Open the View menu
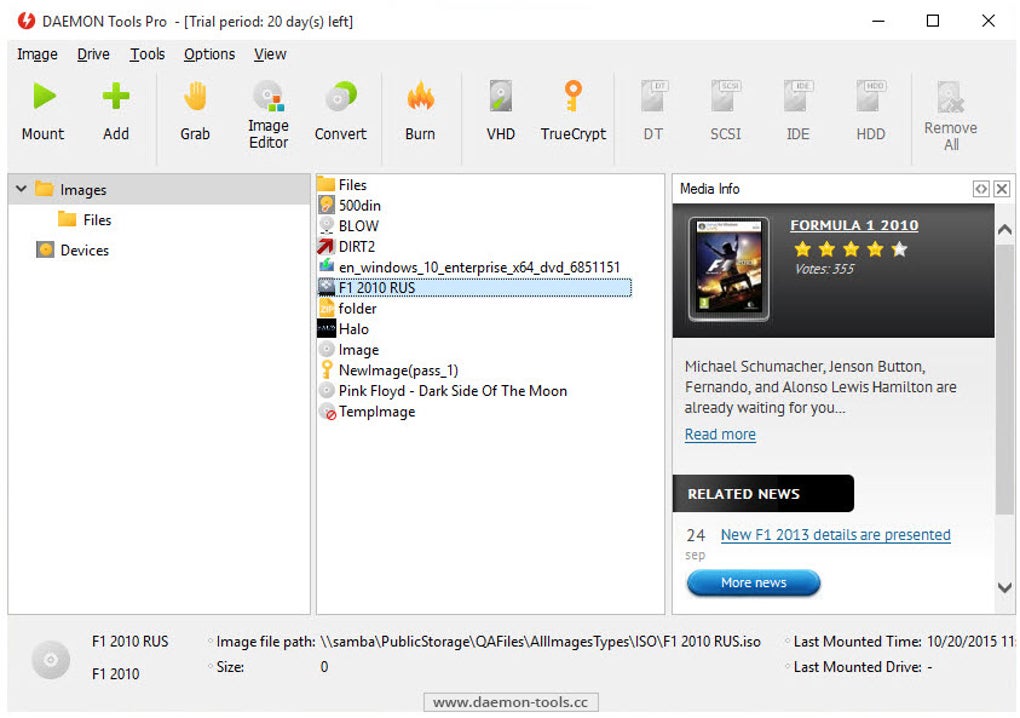Screen dimensions: 1020x718 (x=270, y=54)
